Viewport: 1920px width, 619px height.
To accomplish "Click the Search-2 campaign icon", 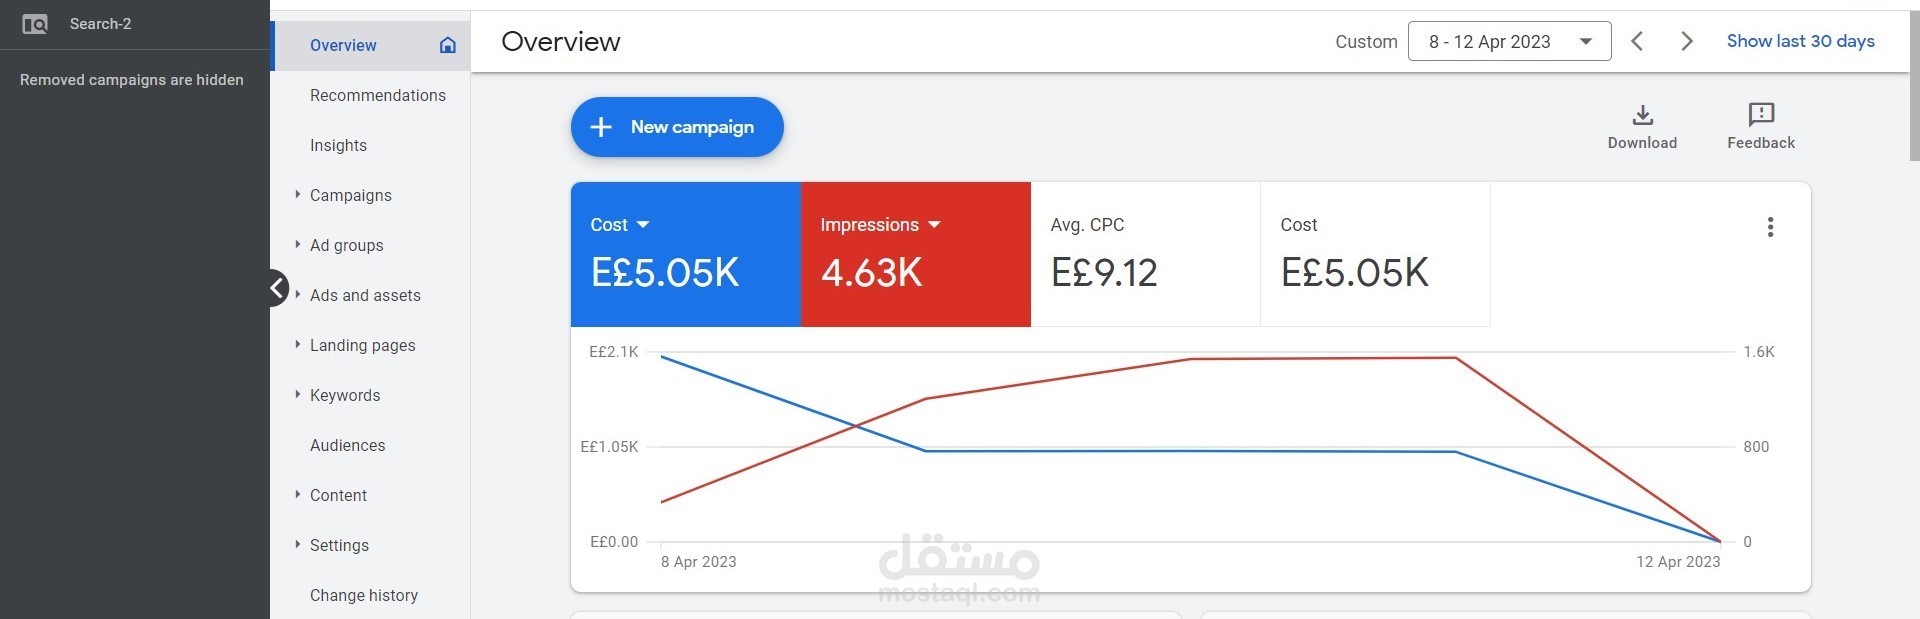I will pos(35,24).
